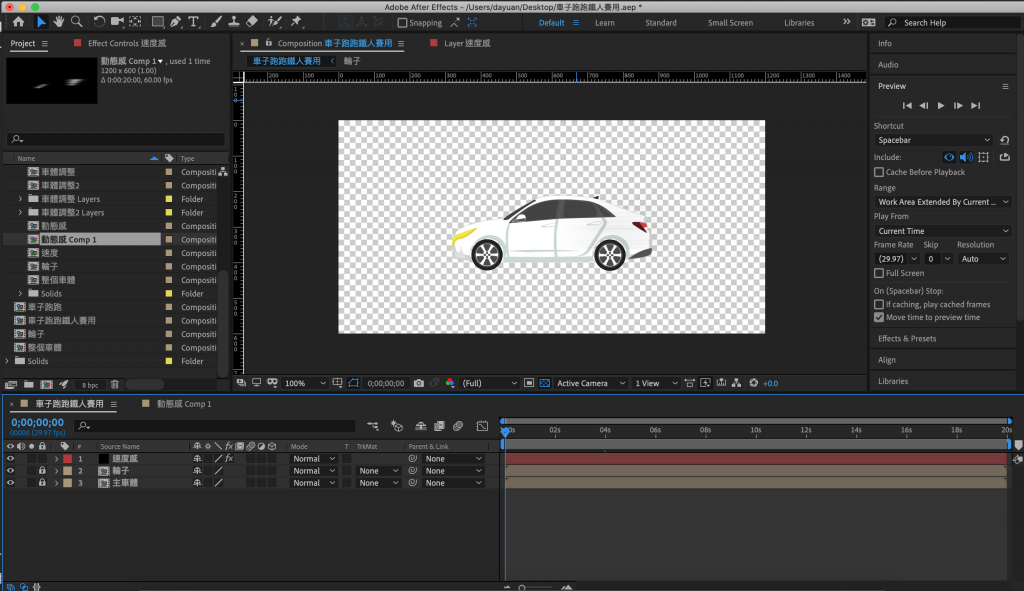Click the Home icon in toolbar
The height and width of the screenshot is (591, 1024).
[x=18, y=22]
